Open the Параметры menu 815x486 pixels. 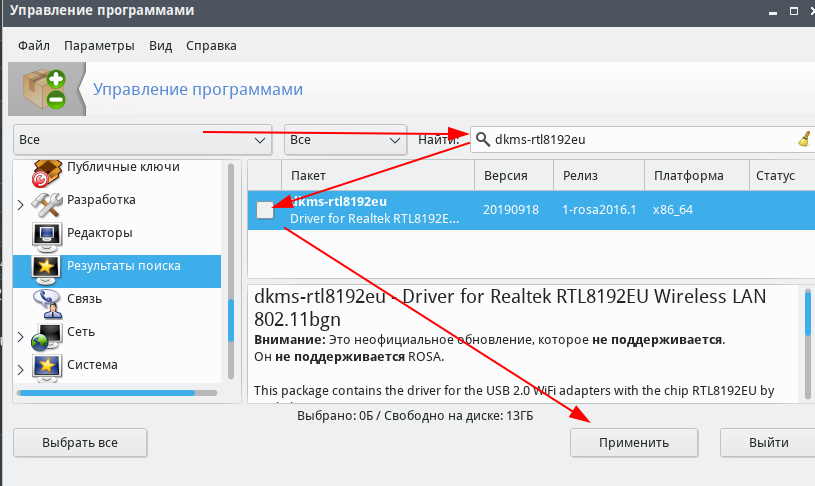click(99, 46)
